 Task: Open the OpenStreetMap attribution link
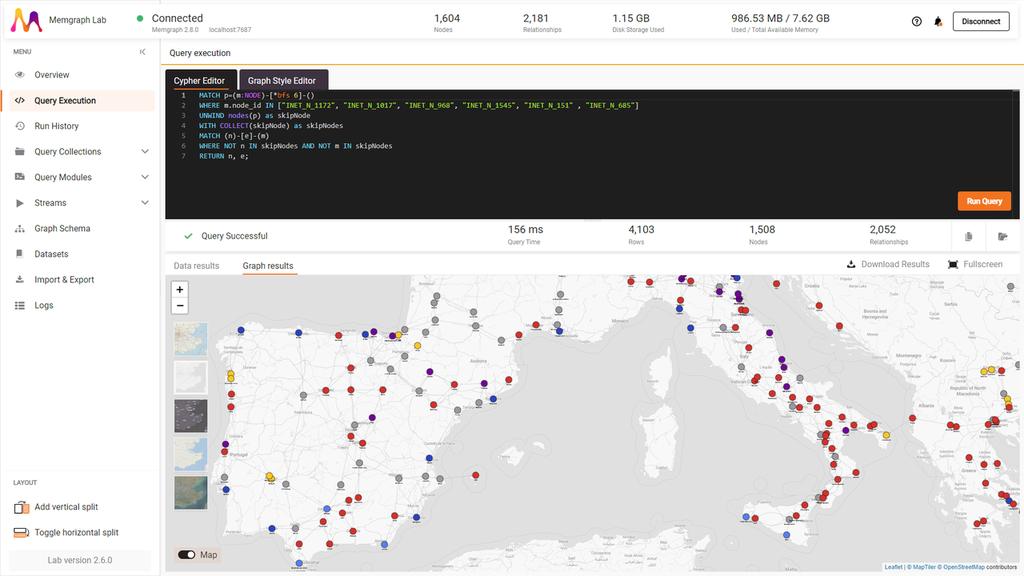click(963, 567)
